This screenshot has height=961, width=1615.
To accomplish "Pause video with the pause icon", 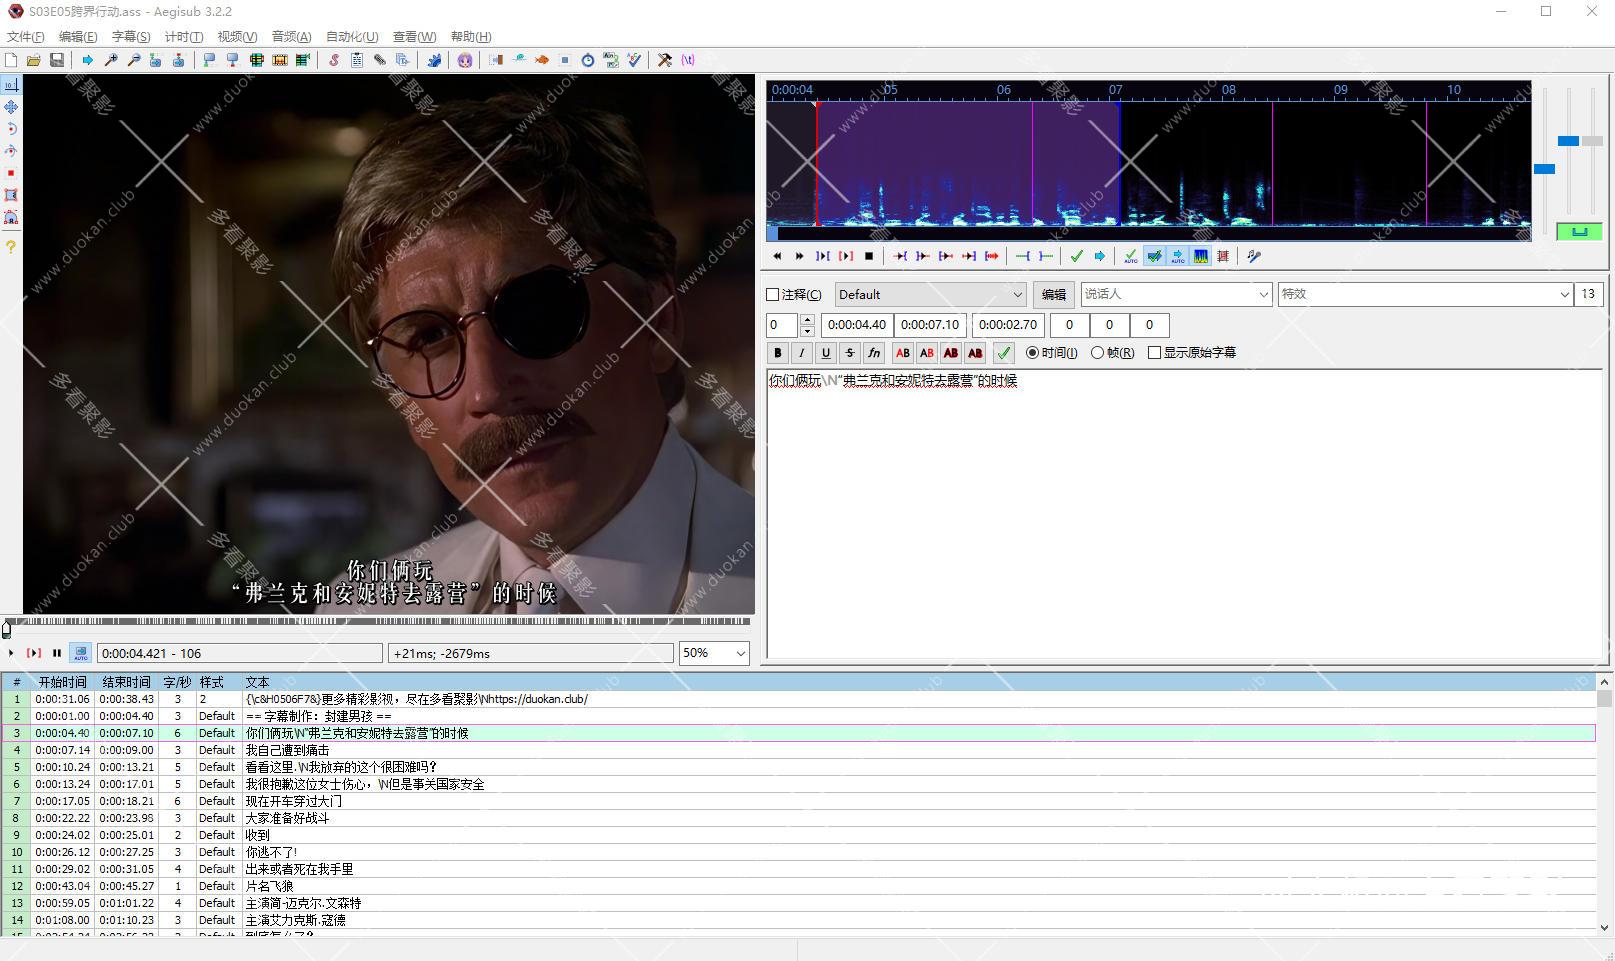I will [x=57, y=653].
